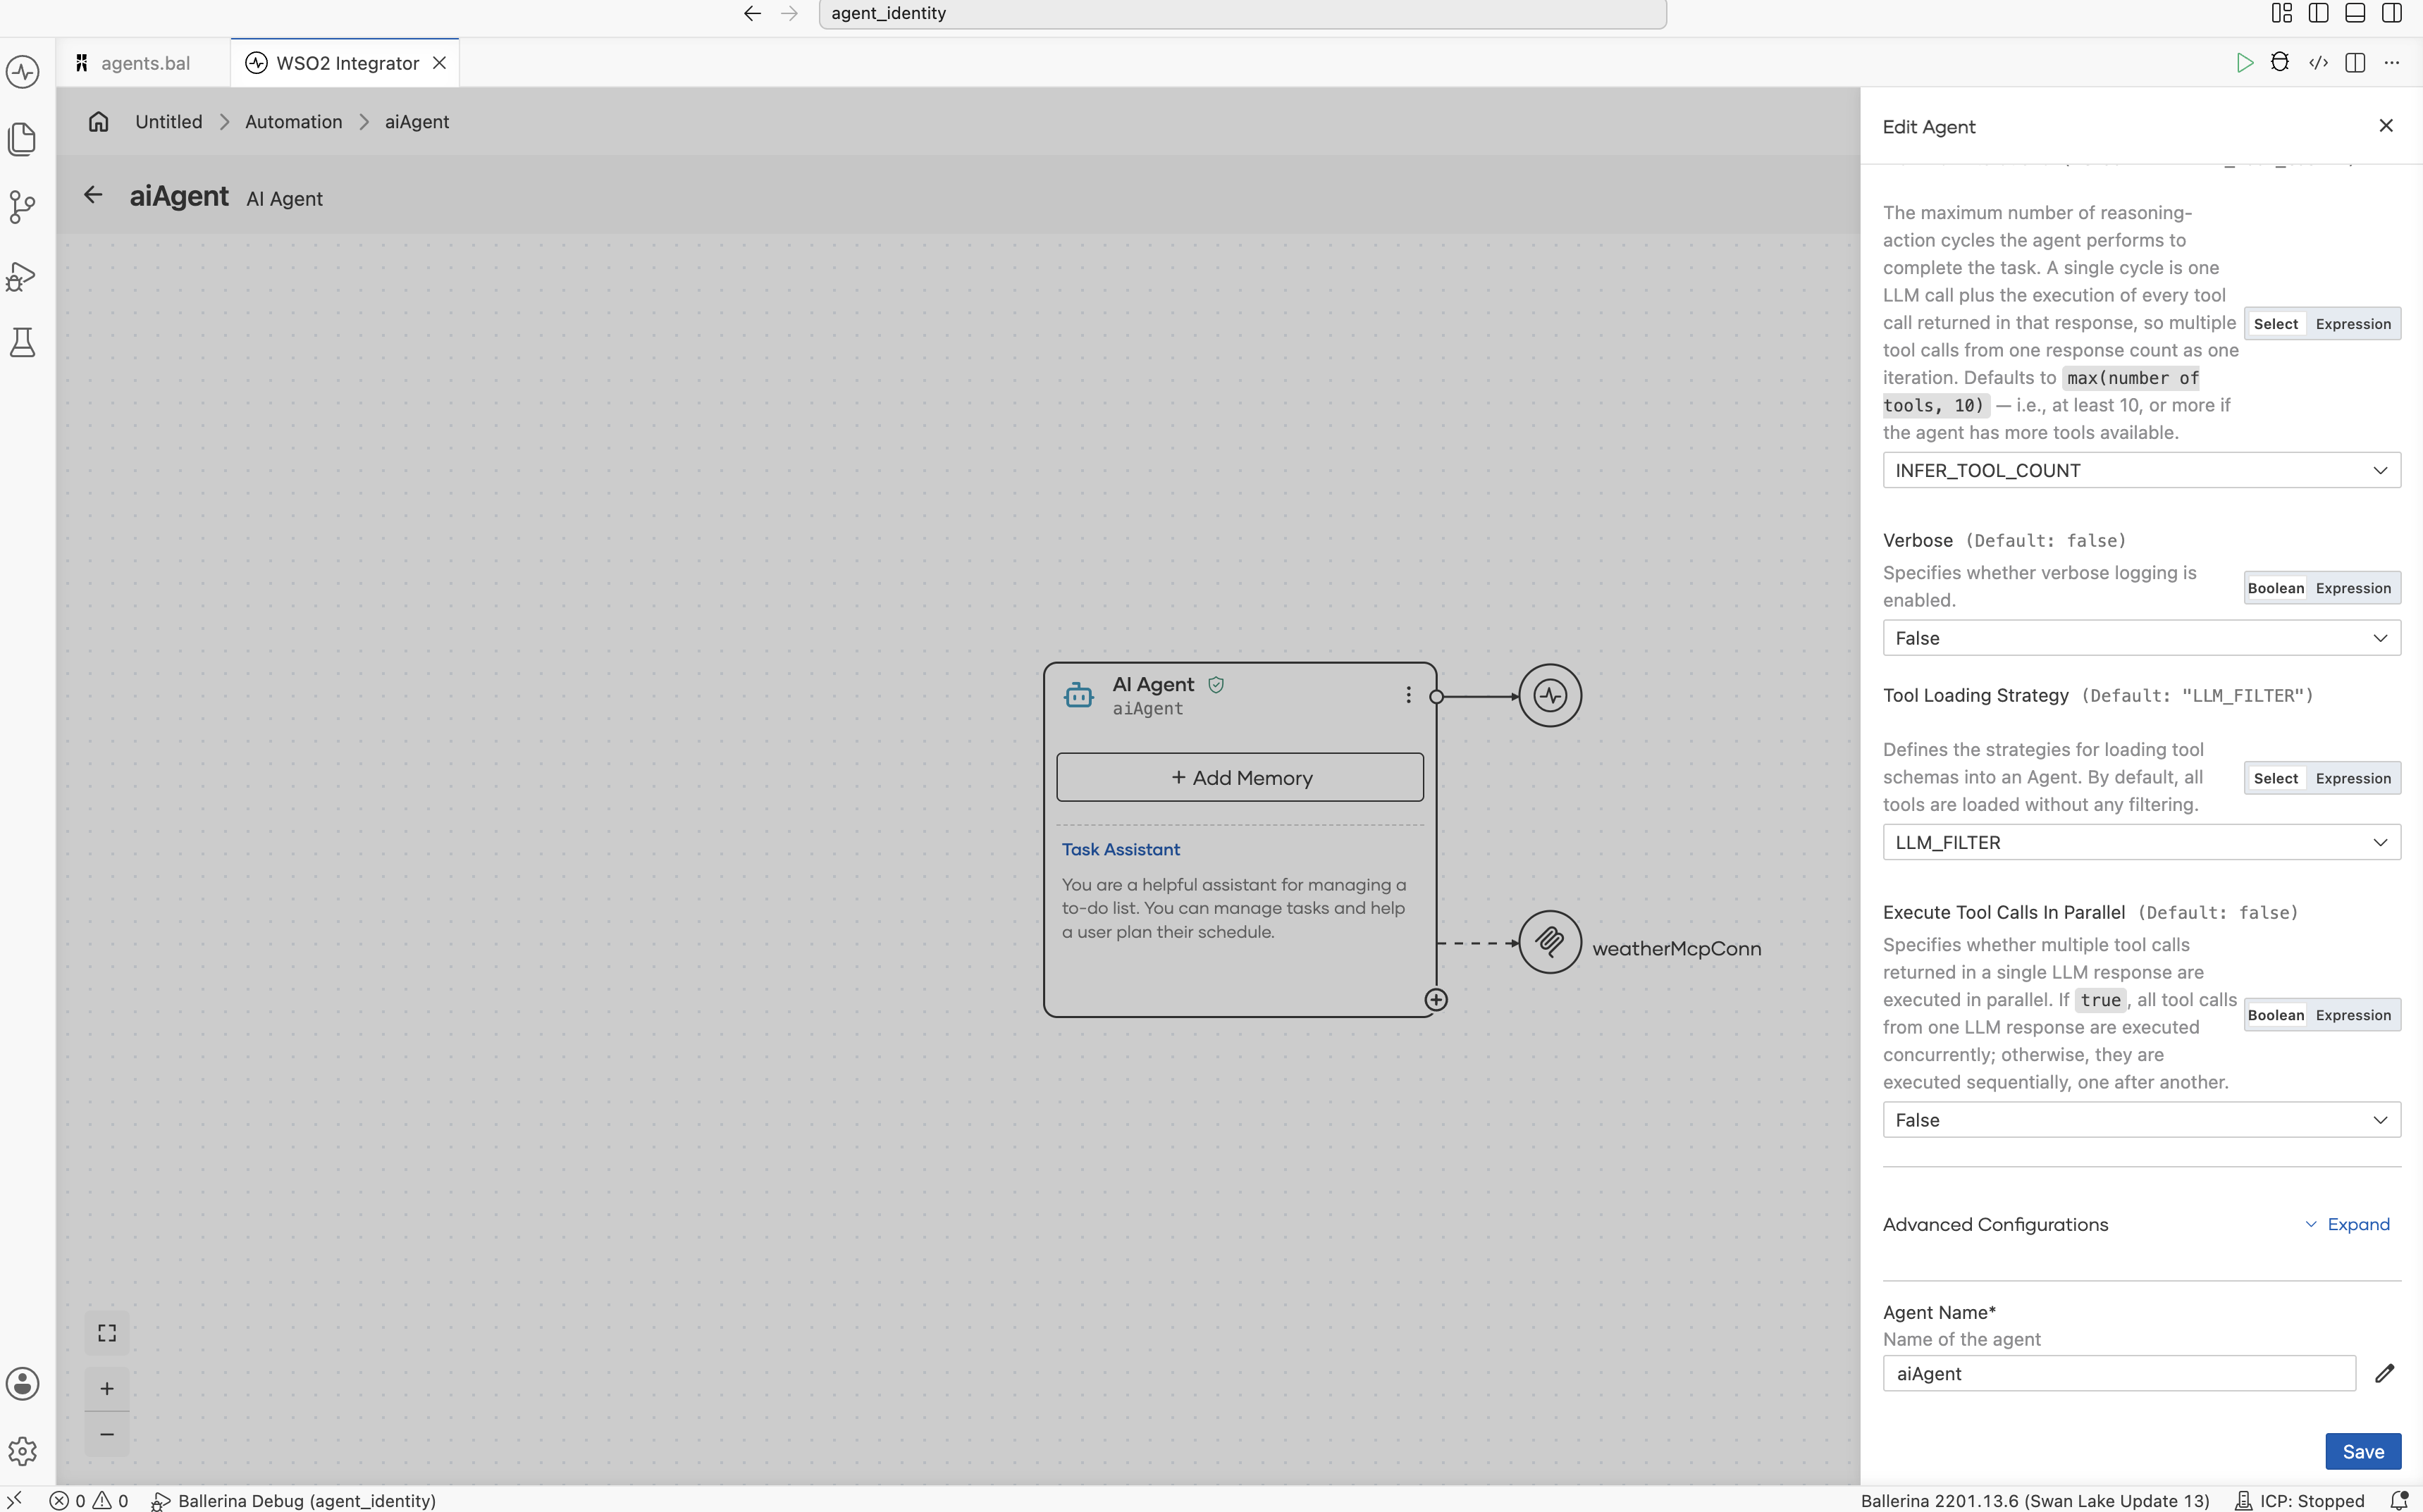Click the weatherMcpConn tool node icon
This screenshot has height=1512, width=2423.
[1550, 942]
